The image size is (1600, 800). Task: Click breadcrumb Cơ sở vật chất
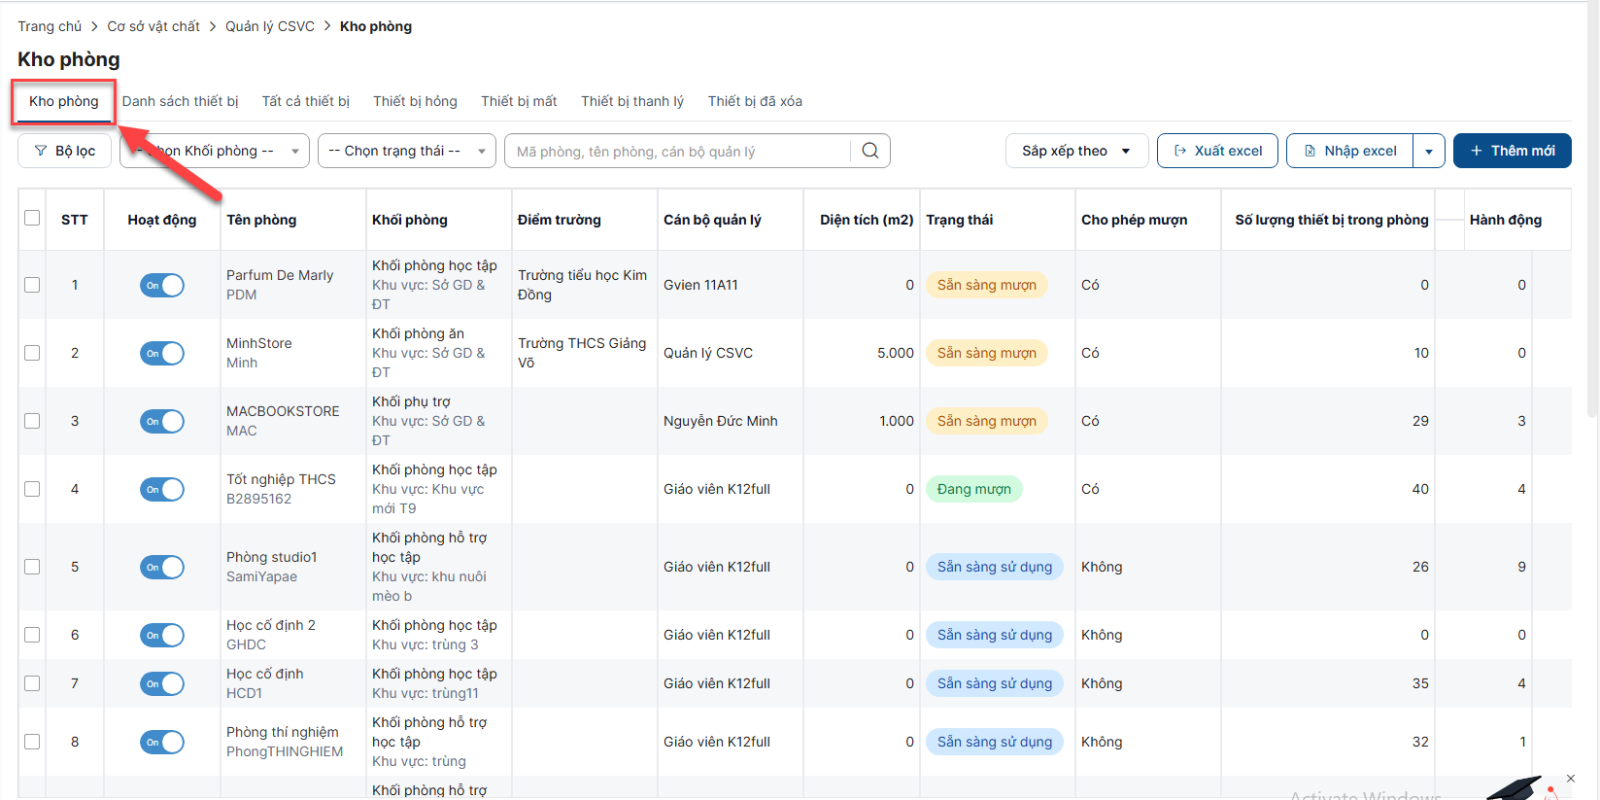tap(153, 26)
